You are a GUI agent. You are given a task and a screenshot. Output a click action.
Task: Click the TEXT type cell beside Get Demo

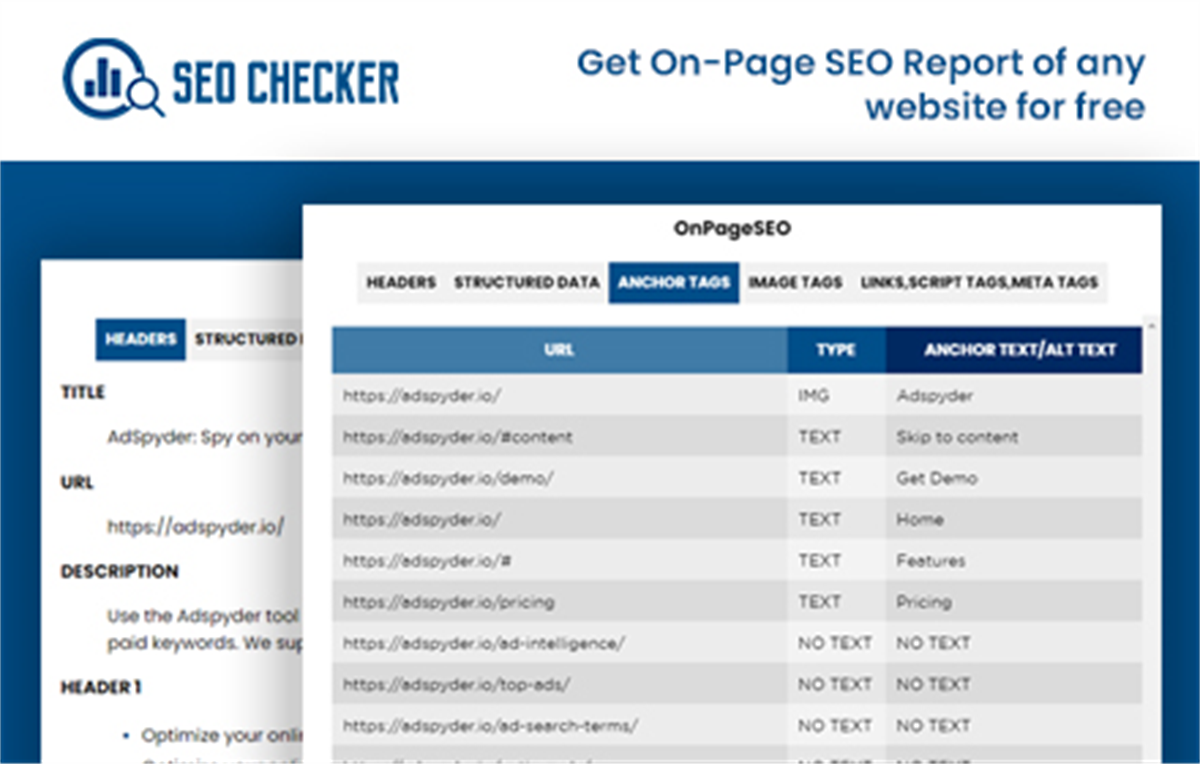pos(836,478)
